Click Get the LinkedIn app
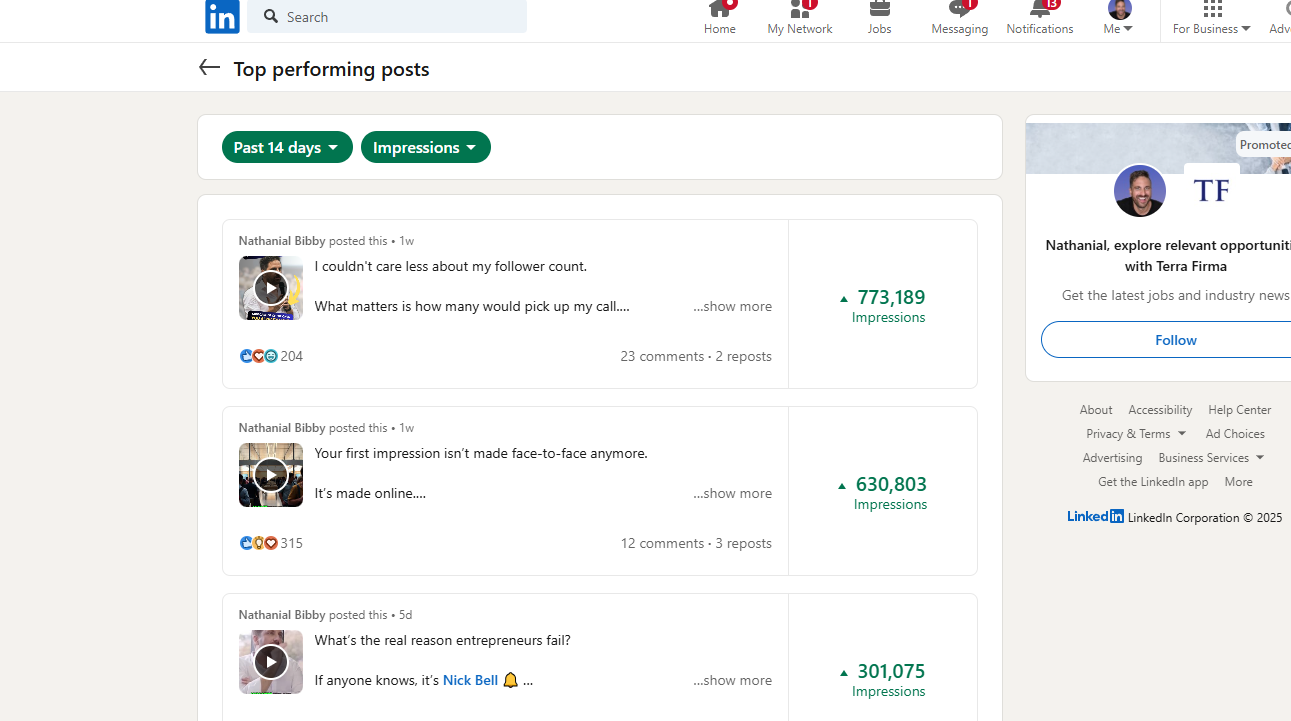Screen dimensions: 1291x721 pyautogui.click(x=1153, y=482)
